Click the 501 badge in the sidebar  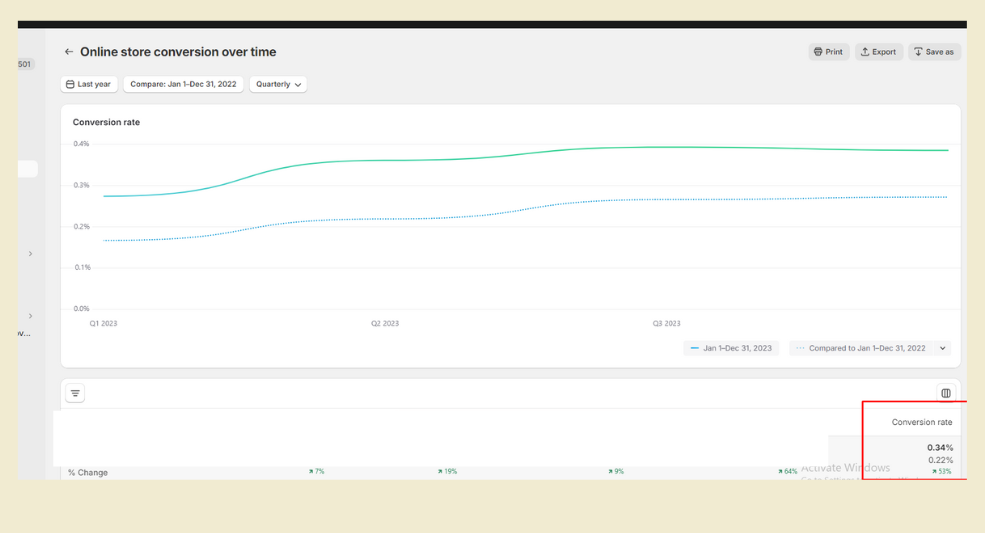(x=25, y=64)
